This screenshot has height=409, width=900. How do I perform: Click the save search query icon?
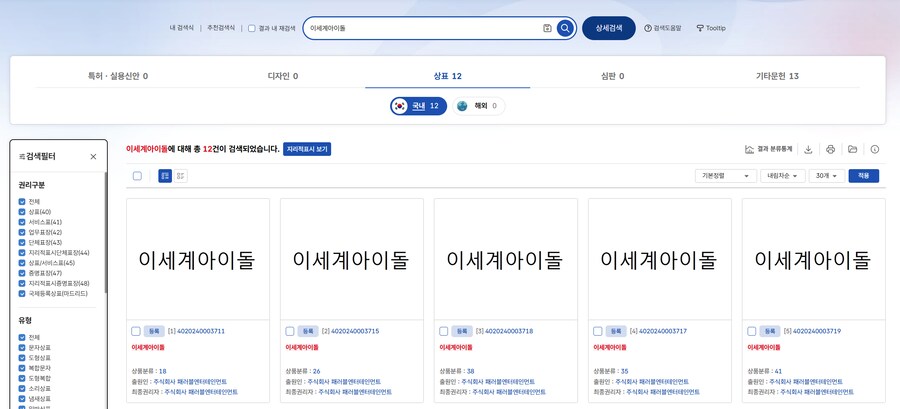(547, 28)
